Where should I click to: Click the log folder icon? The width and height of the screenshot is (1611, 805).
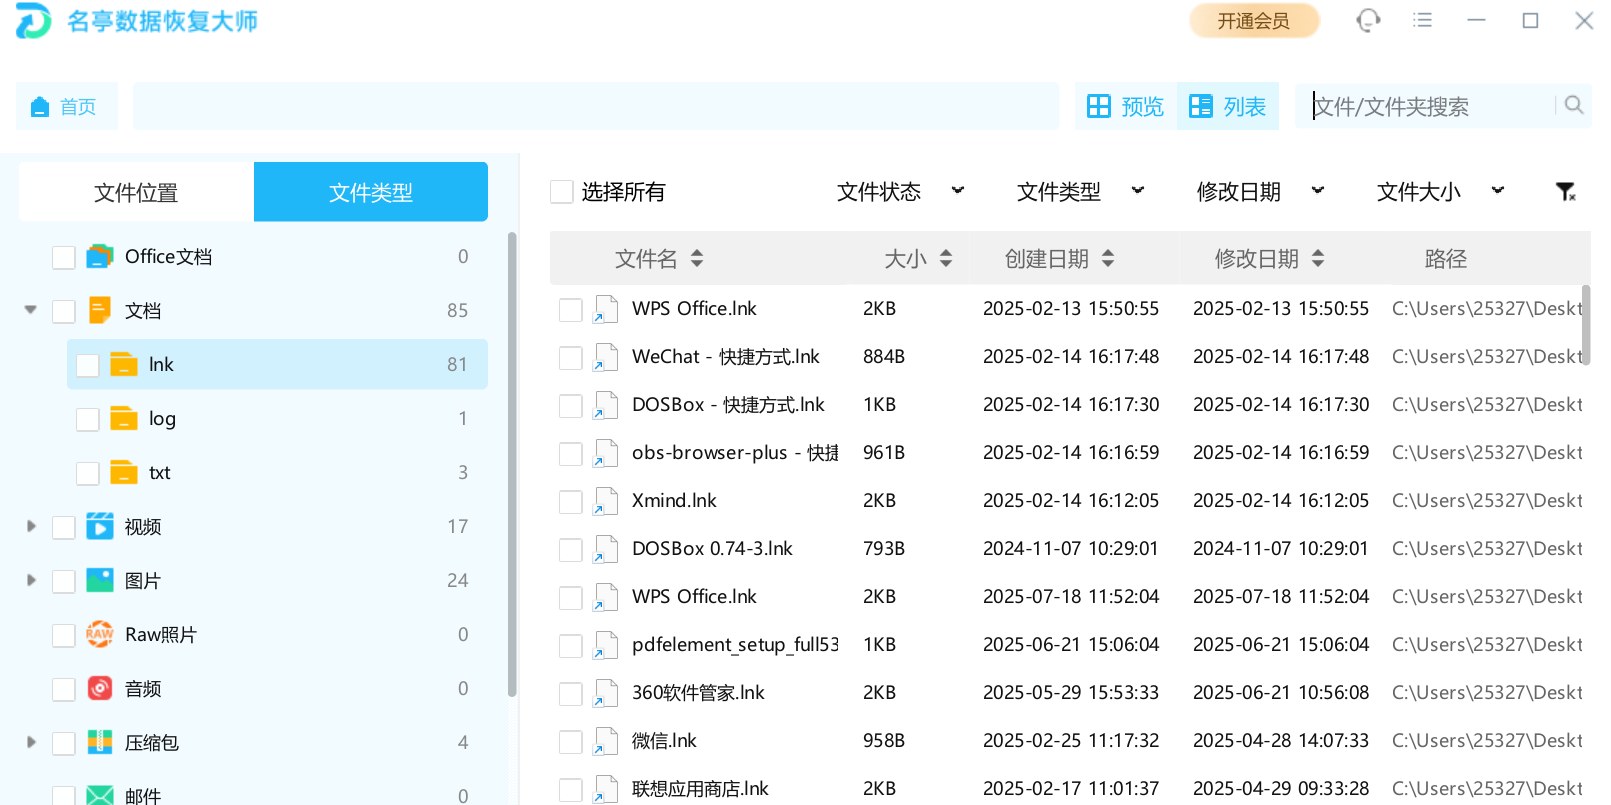[123, 418]
